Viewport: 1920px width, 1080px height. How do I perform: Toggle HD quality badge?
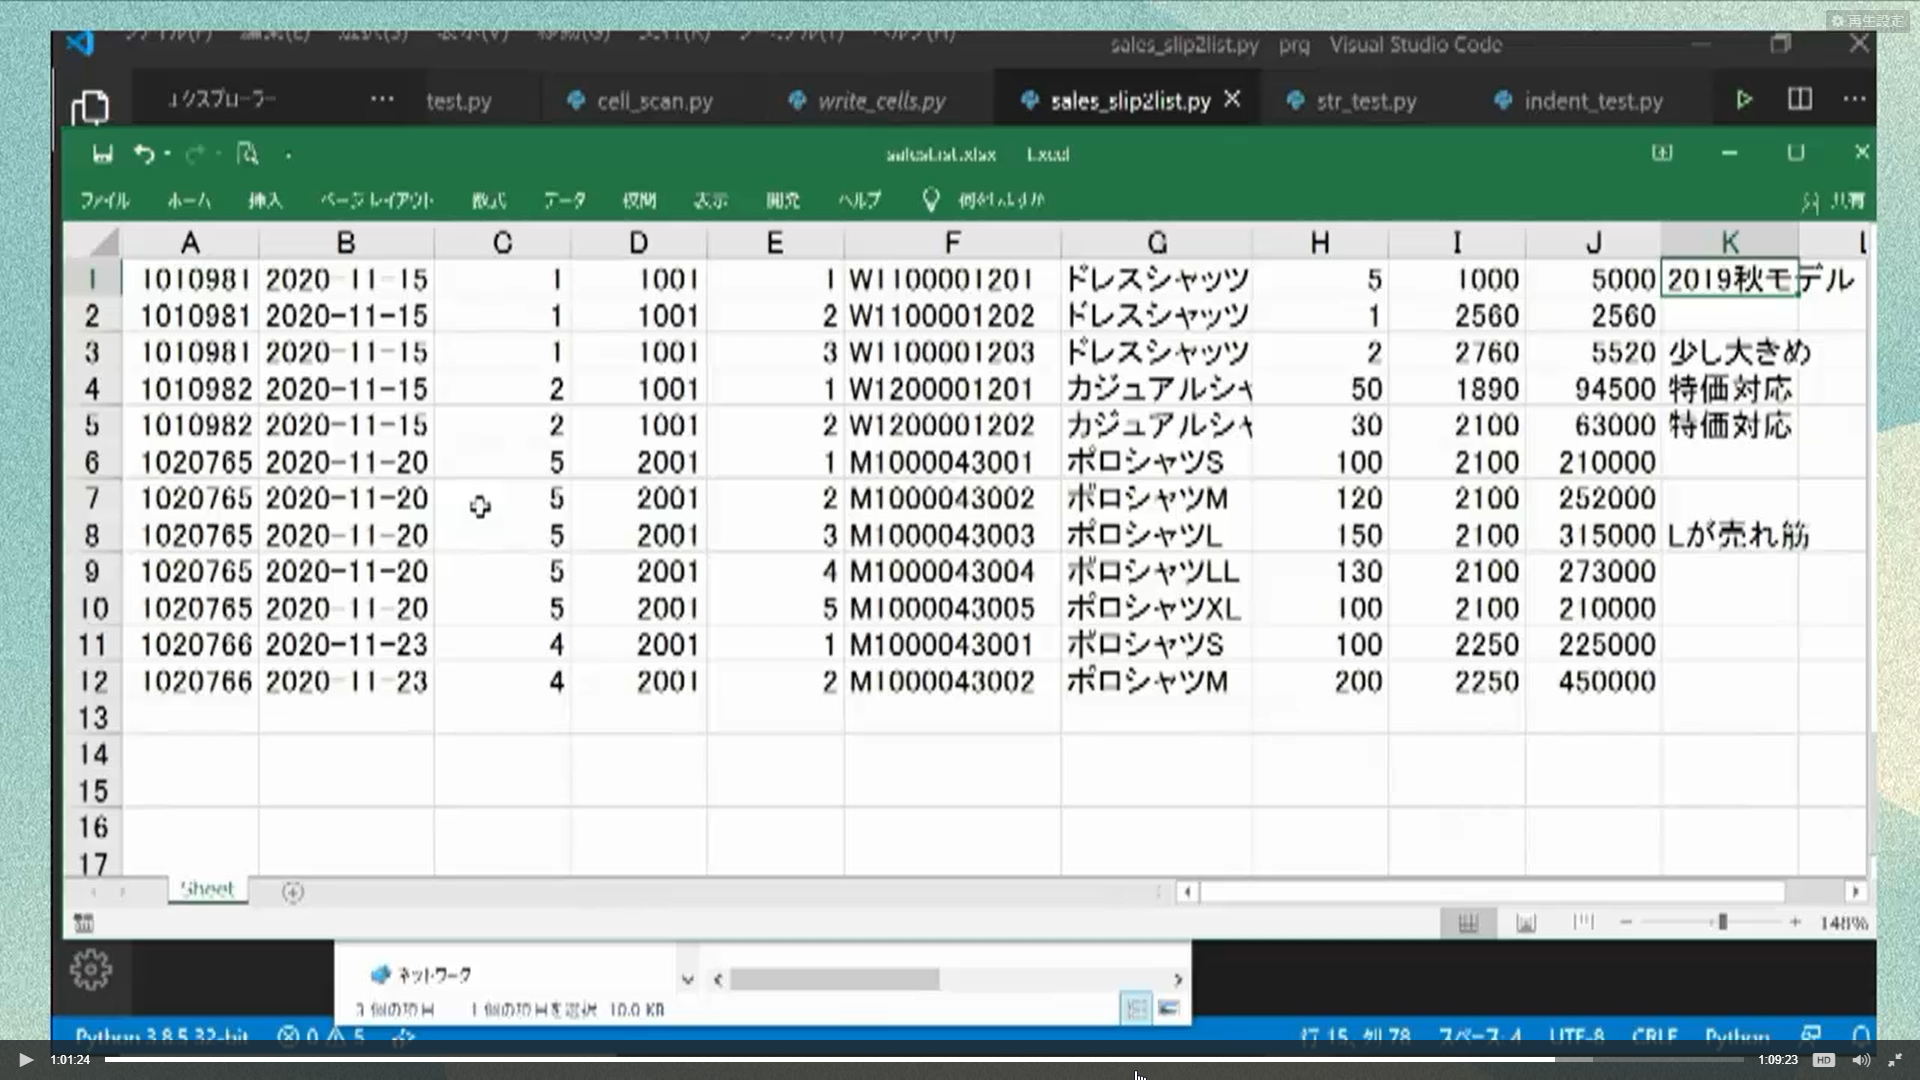(x=1823, y=1060)
